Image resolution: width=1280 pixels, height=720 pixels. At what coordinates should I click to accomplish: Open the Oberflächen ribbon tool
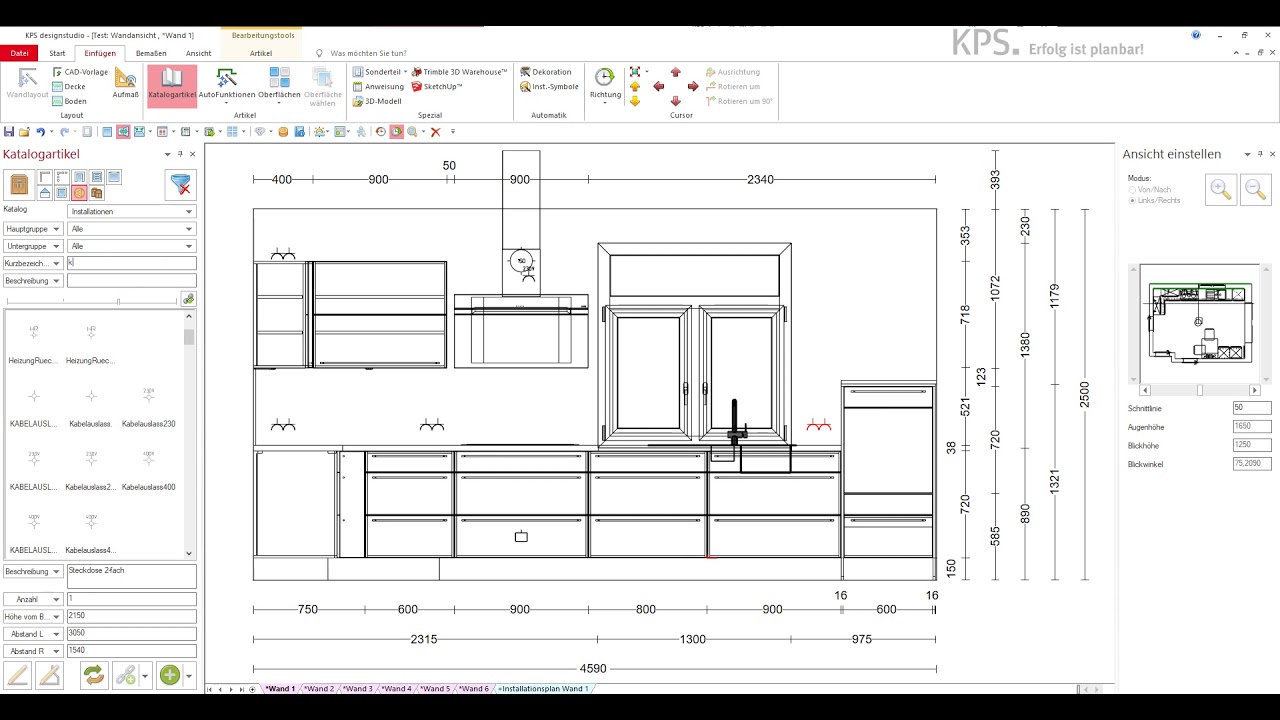[x=279, y=85]
